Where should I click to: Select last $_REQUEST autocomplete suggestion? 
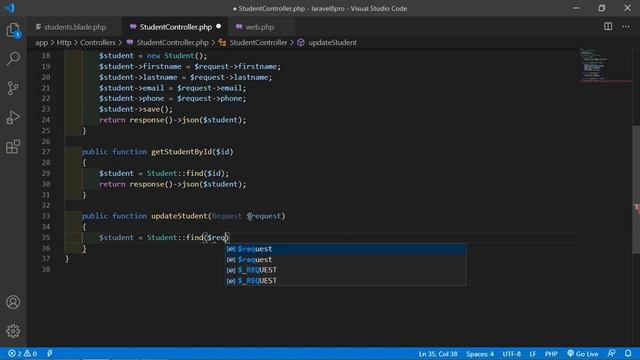345,281
